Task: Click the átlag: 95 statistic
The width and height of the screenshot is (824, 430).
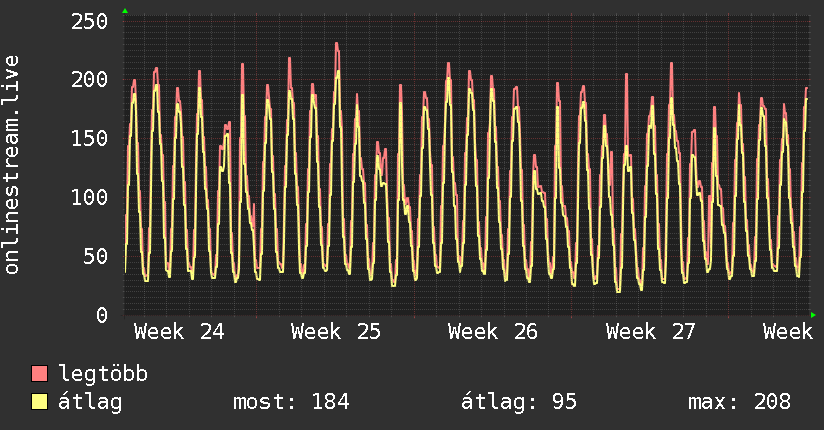Action: tap(519, 402)
